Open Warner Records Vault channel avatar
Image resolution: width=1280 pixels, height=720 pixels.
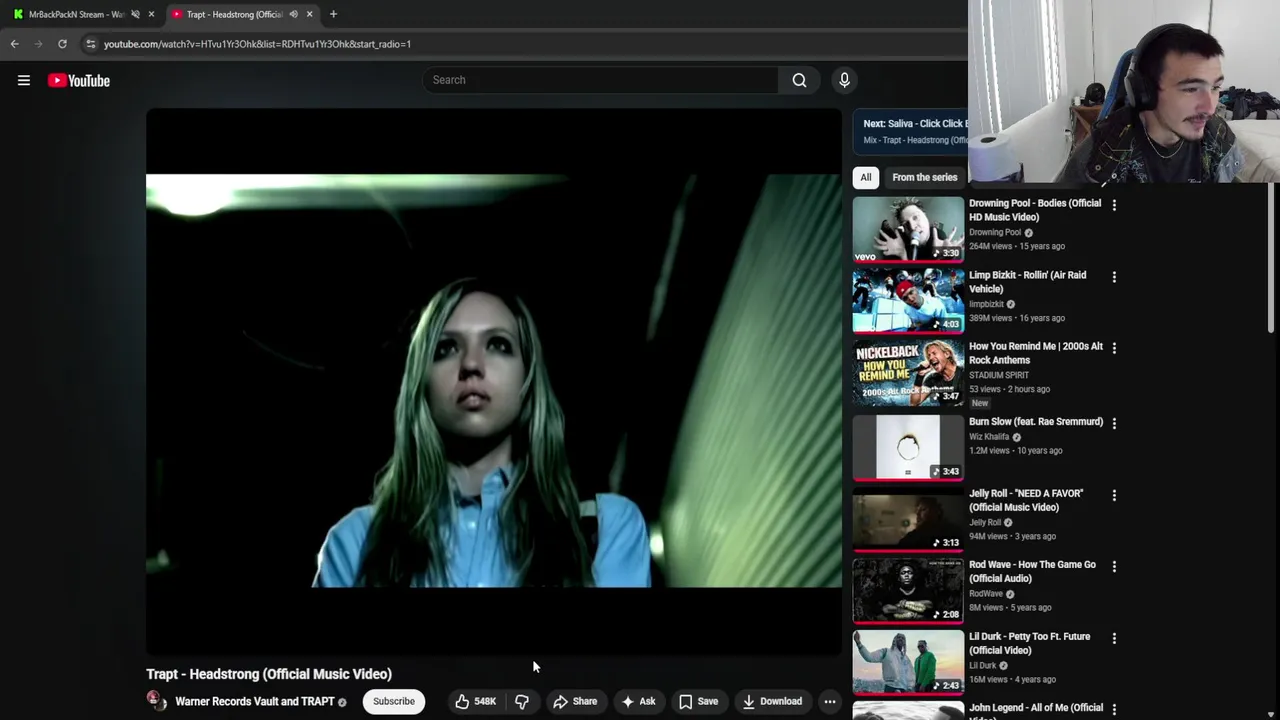(x=157, y=701)
